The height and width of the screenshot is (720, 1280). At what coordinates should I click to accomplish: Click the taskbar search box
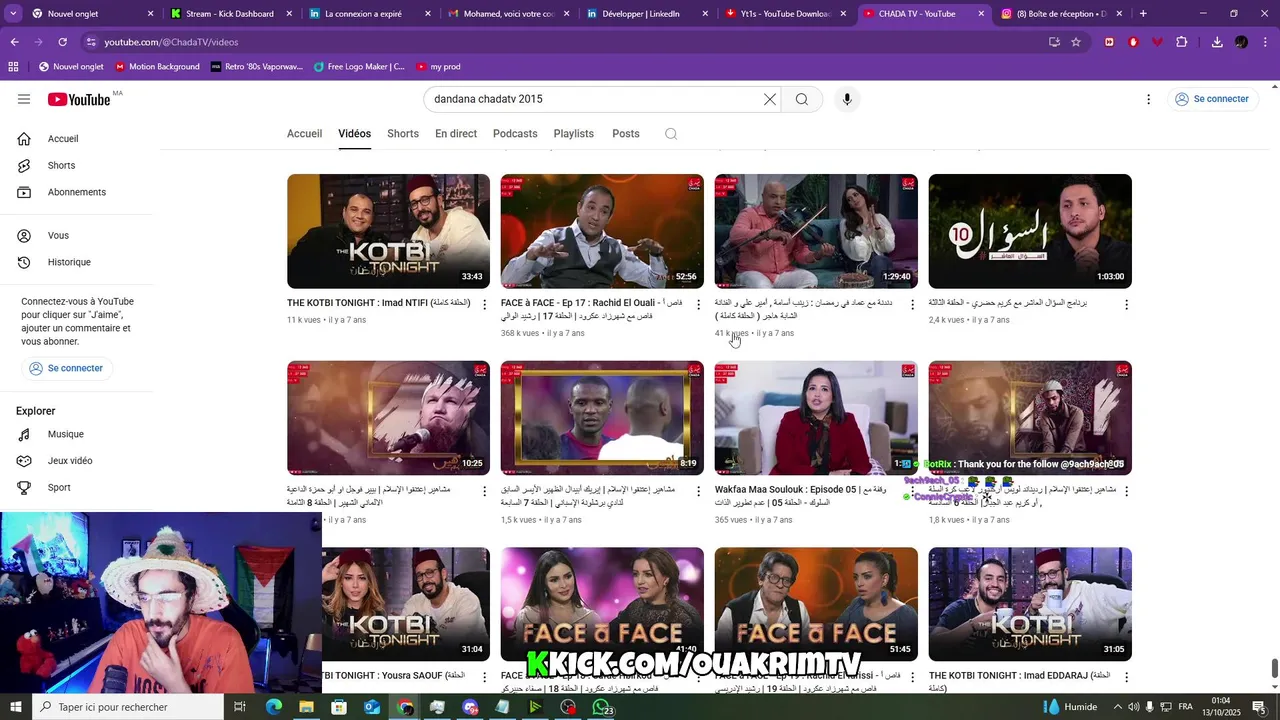coord(128,707)
